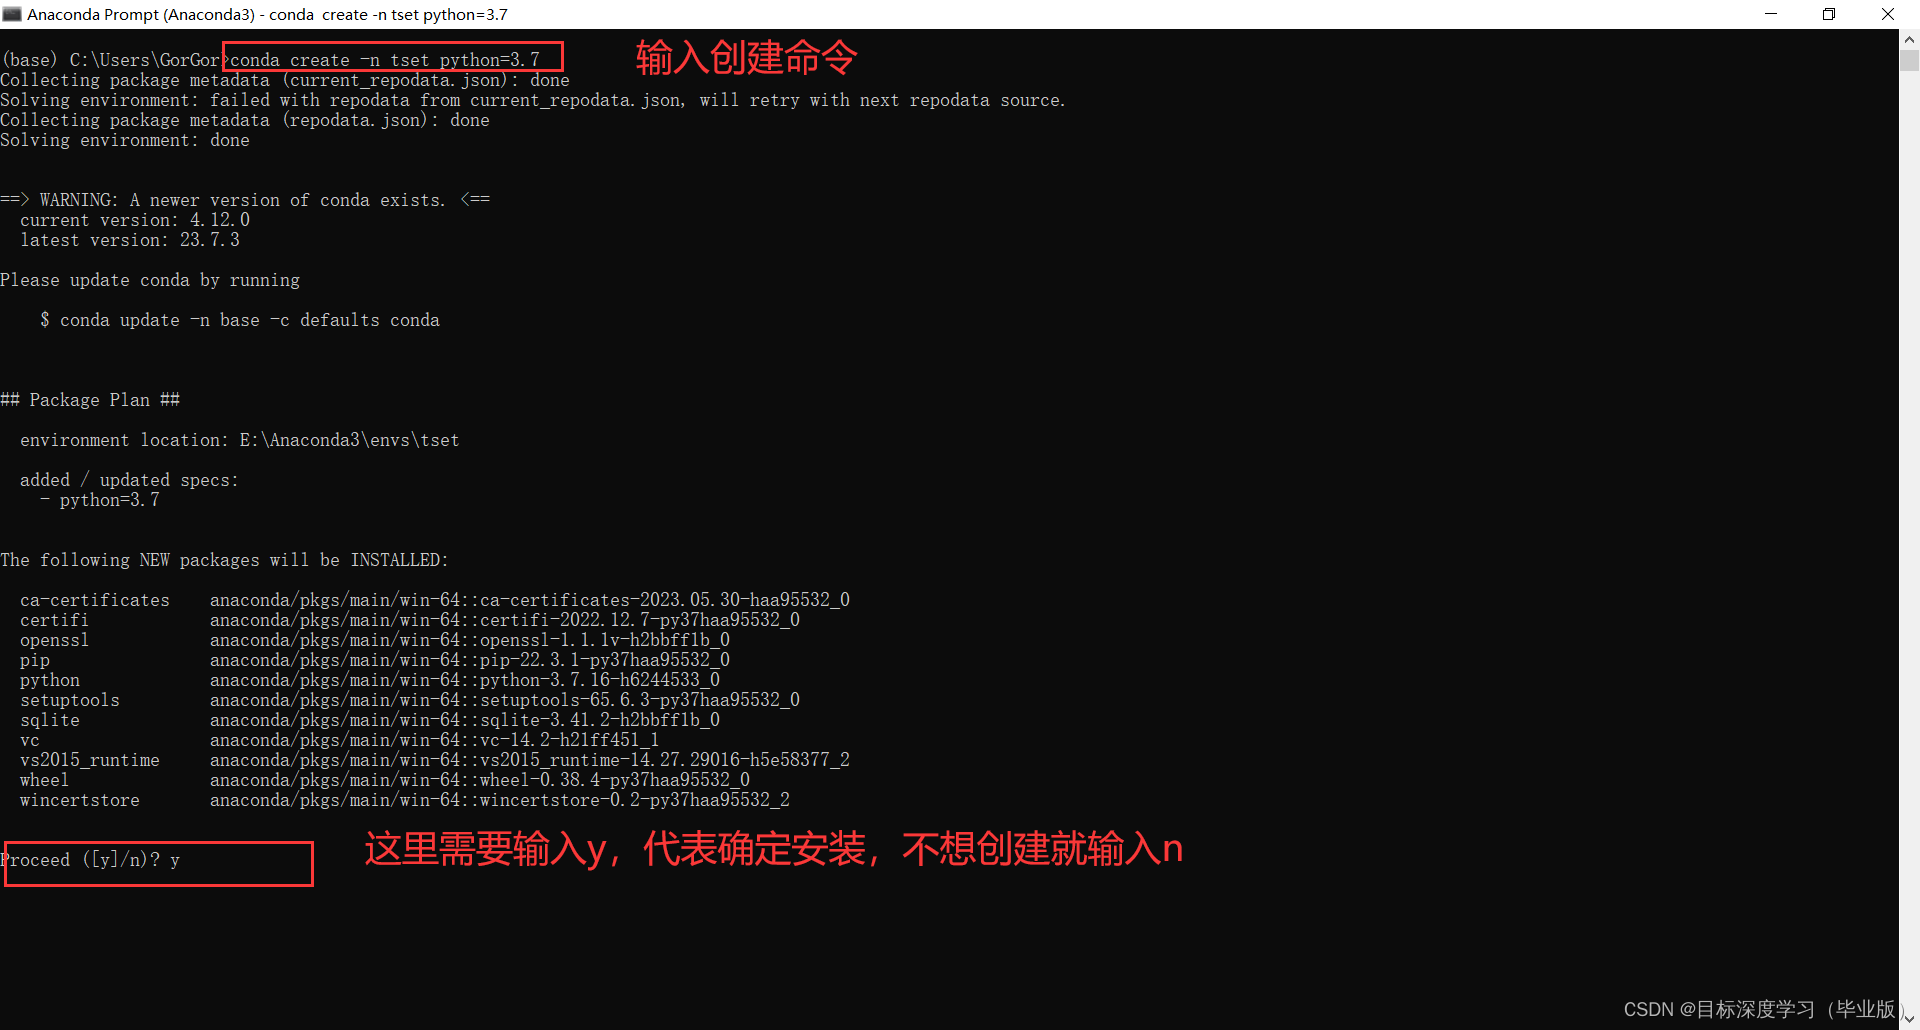Click the 'openssl' package name
This screenshot has width=1920, height=1030.
point(55,640)
